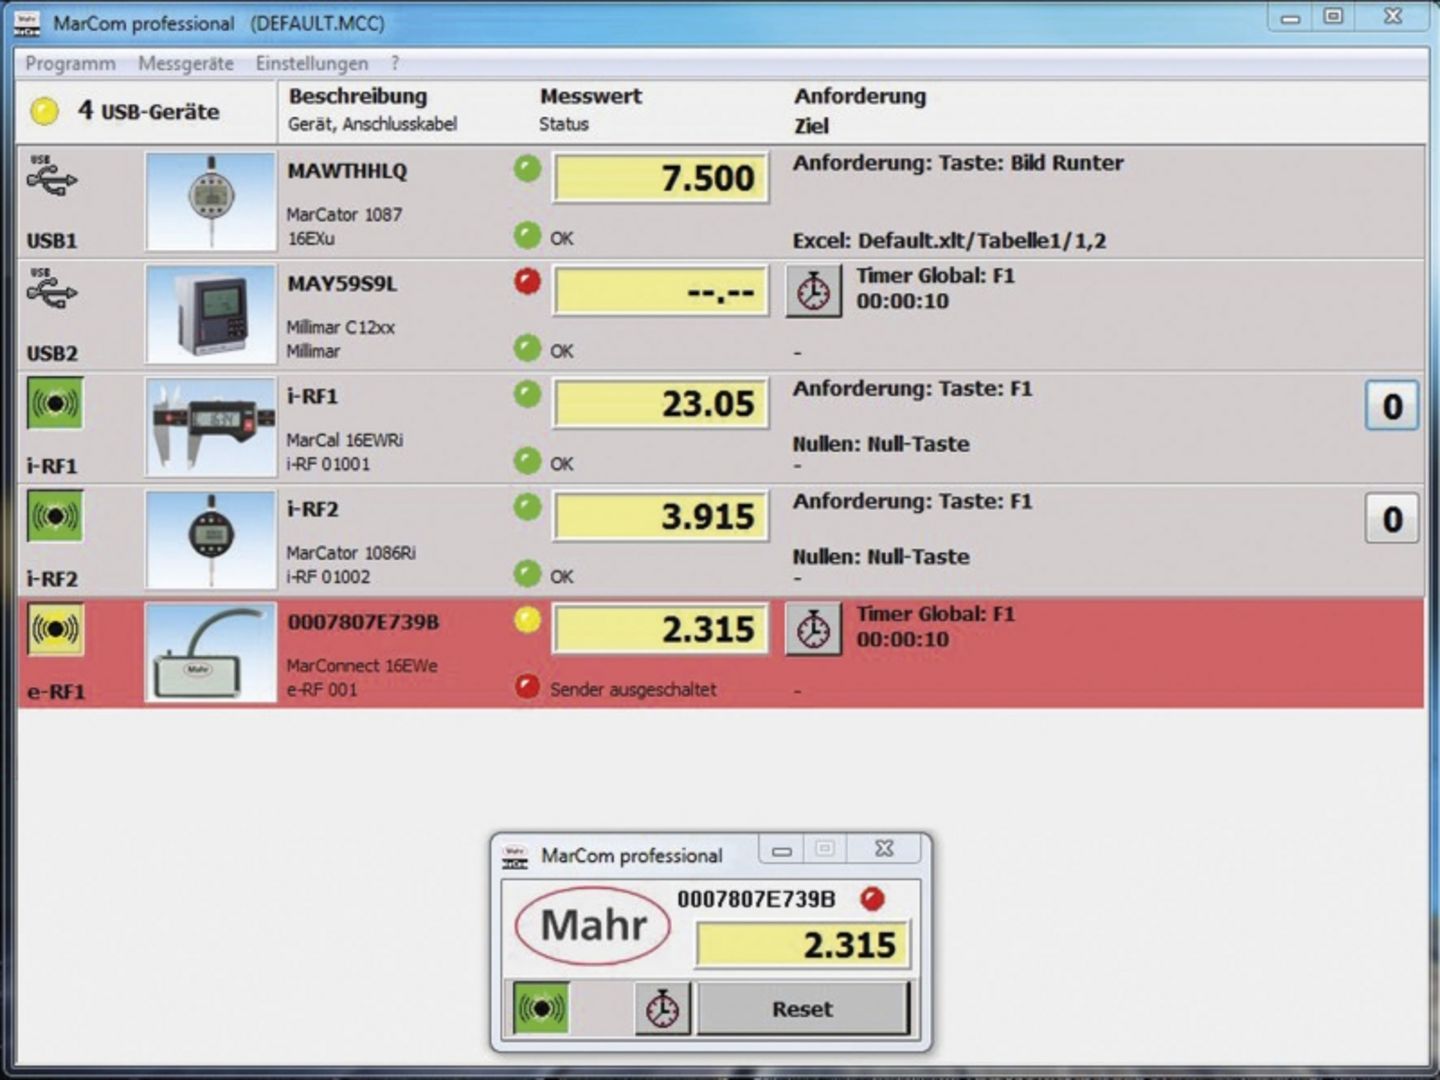This screenshot has width=1440, height=1080.
Task: Open timer for MAY59S9L device row
Action: (813, 291)
